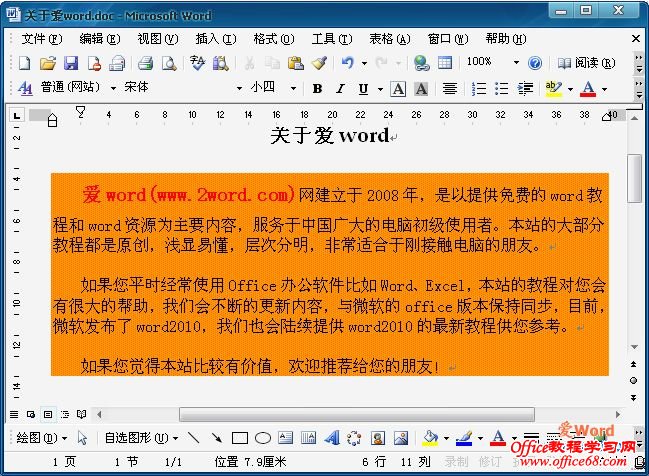The width and height of the screenshot is (649, 476).
Task: Toggle Underline formatting
Action: pos(363,89)
